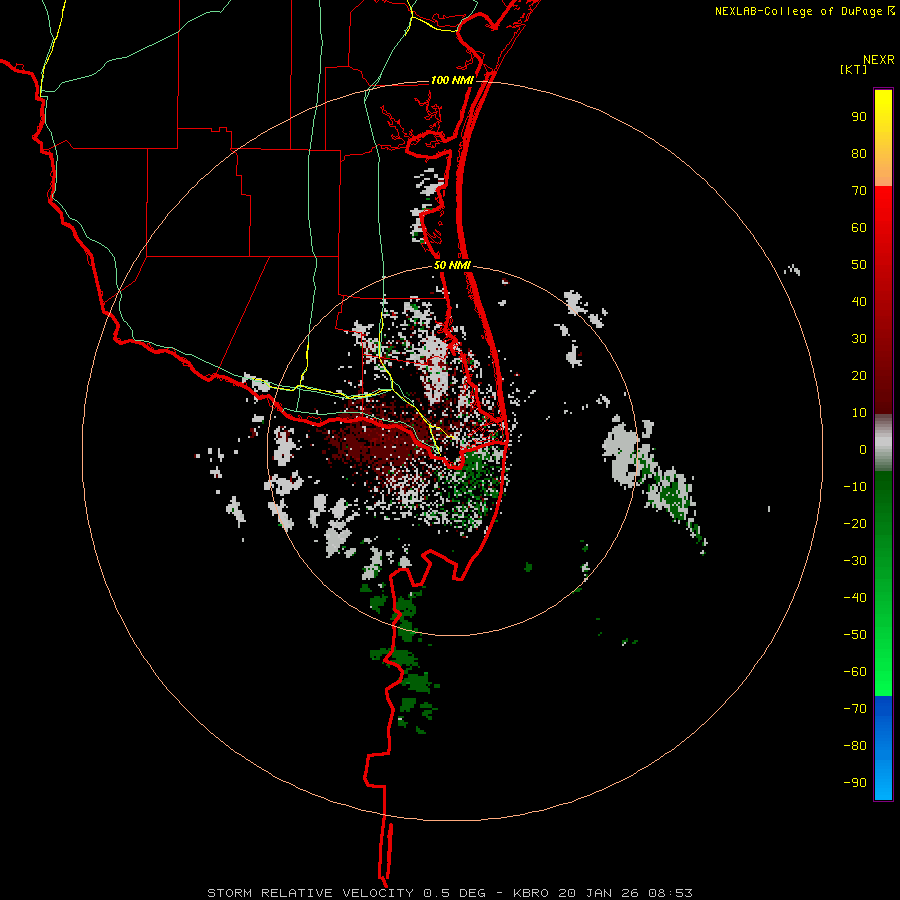Click the STORM RELATIVE VELOCITY caption text
900x900 pixels.
[311, 893]
